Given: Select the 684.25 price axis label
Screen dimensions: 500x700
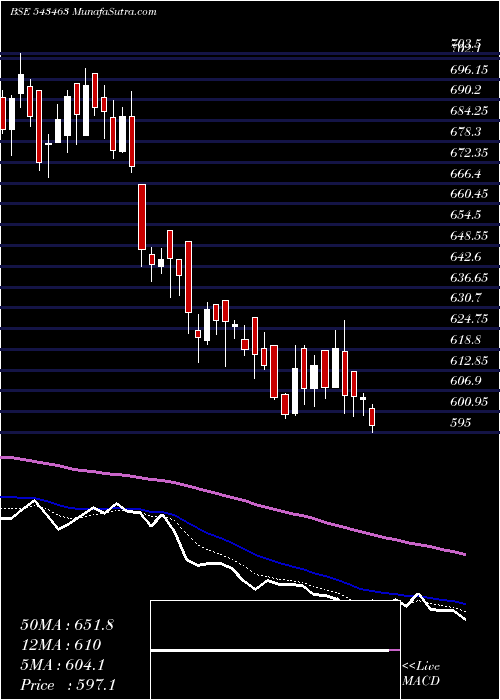Looking at the screenshot, I should tap(469, 111).
